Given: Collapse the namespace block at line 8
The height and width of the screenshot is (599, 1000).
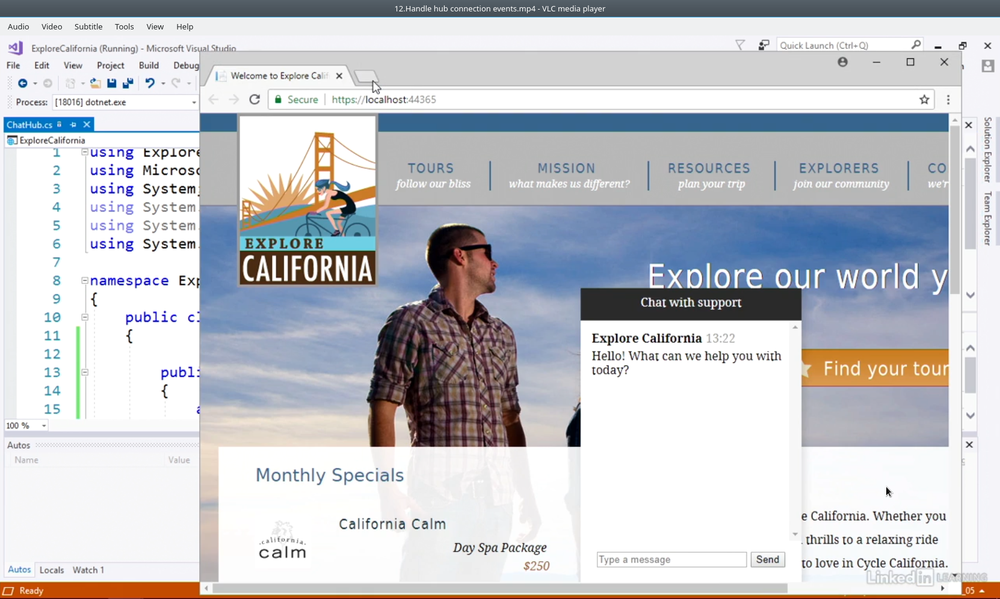Looking at the screenshot, I should pyautogui.click(x=84, y=280).
